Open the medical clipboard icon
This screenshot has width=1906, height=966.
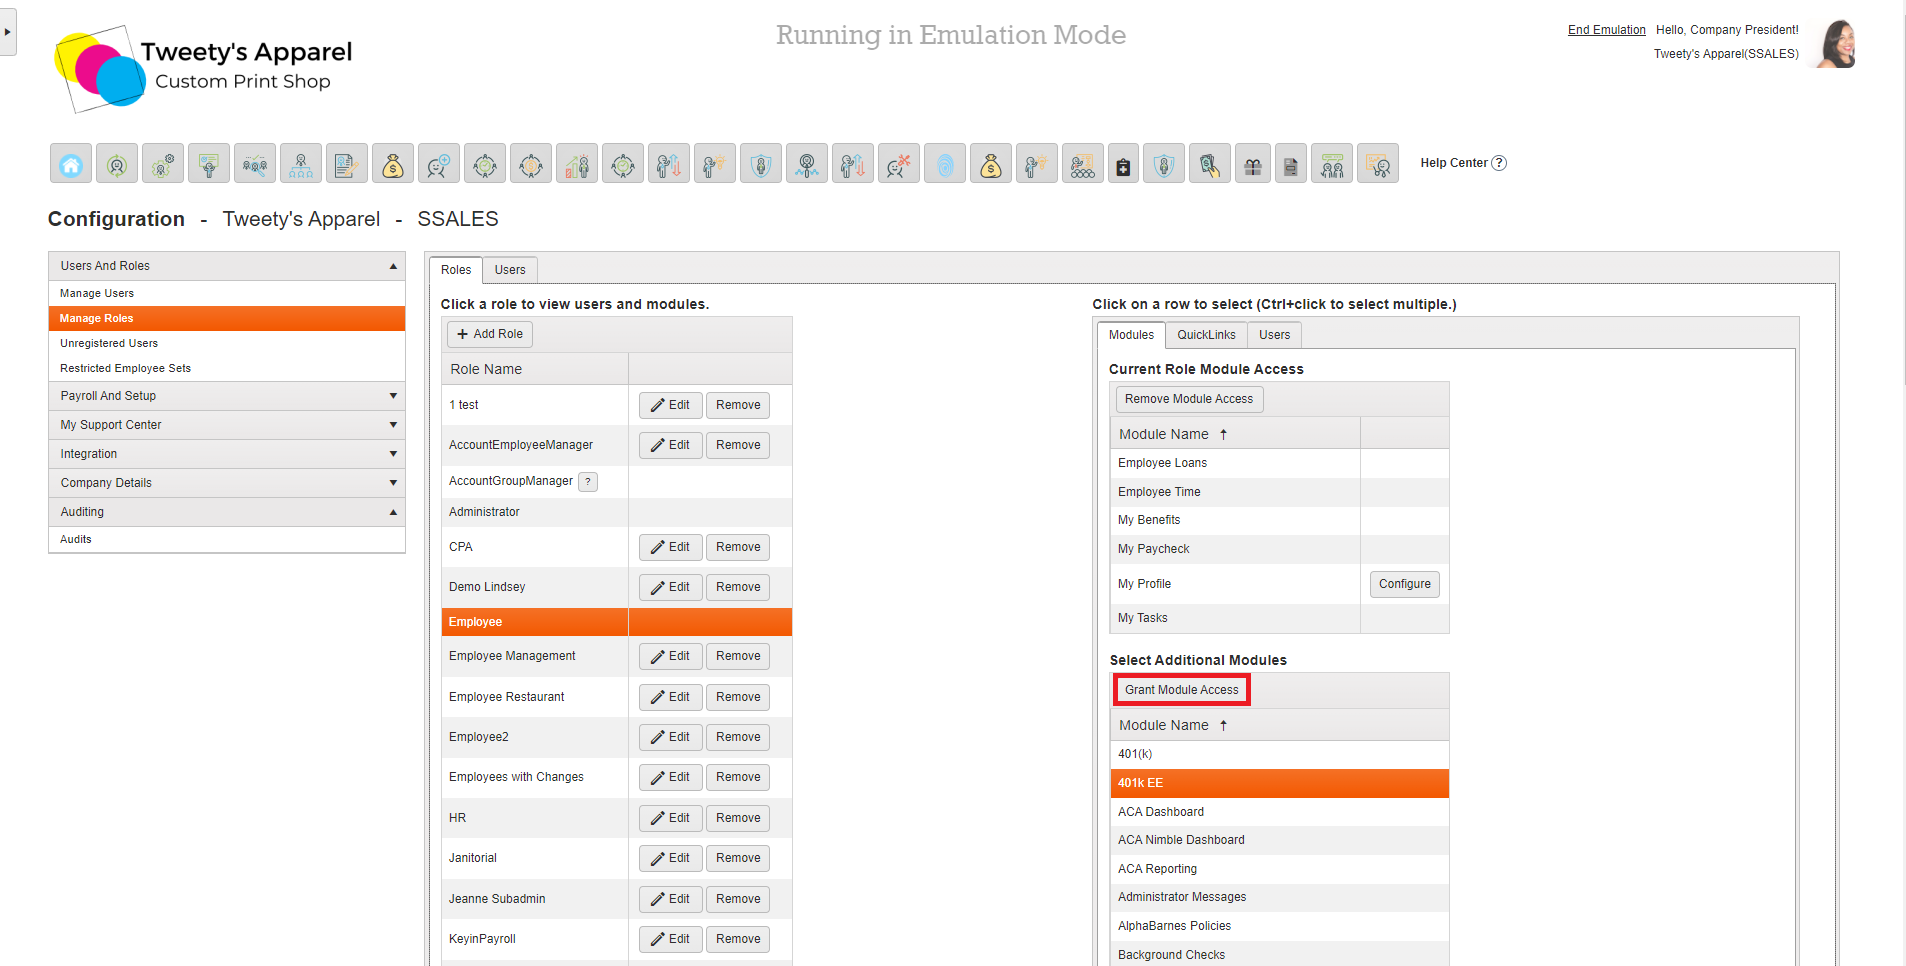tap(1124, 164)
